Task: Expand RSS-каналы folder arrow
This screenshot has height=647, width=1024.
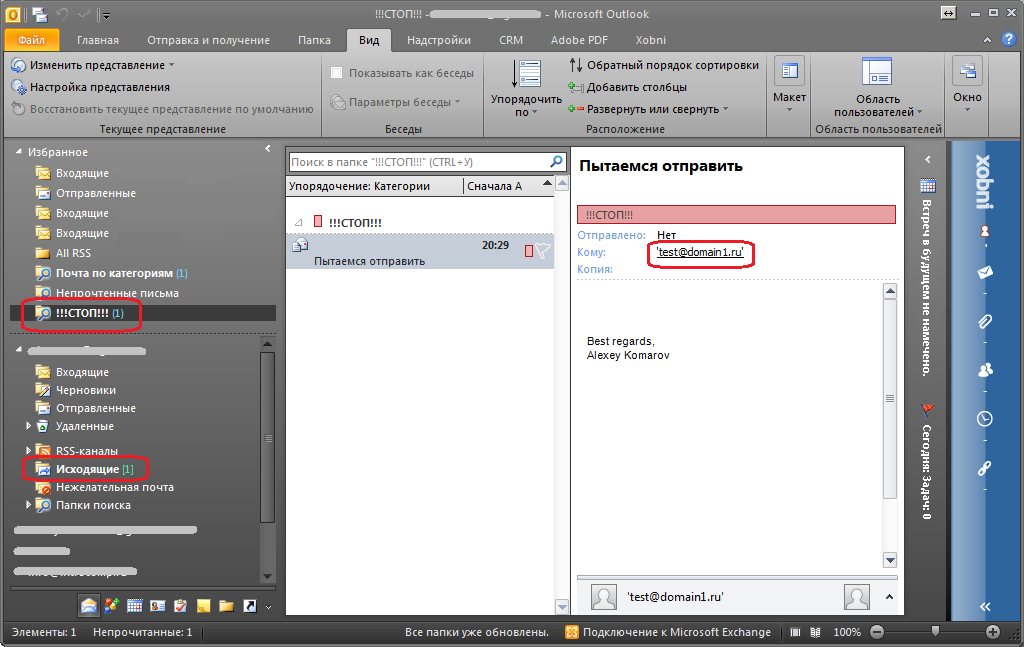Action: pyautogui.click(x=28, y=450)
